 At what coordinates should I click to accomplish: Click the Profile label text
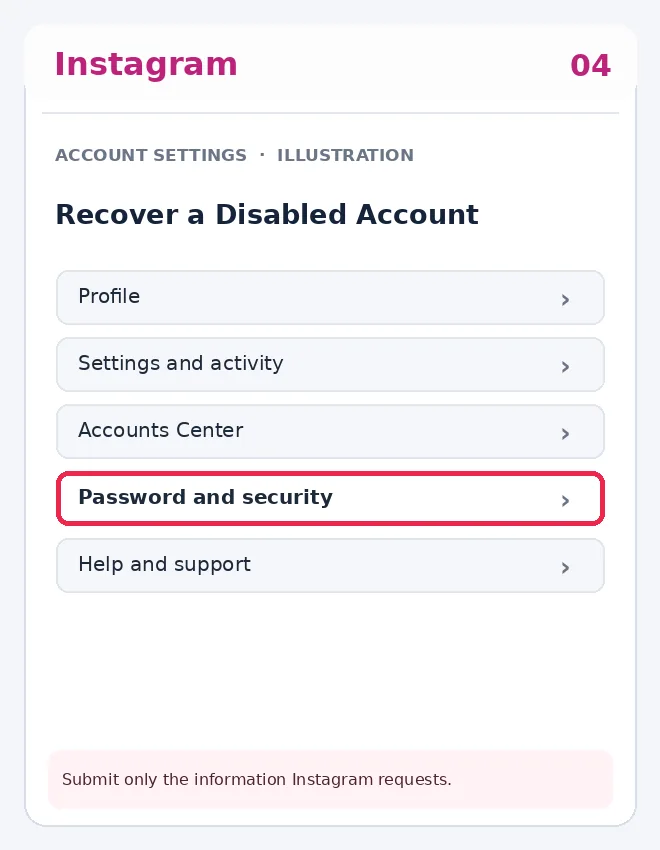[109, 296]
